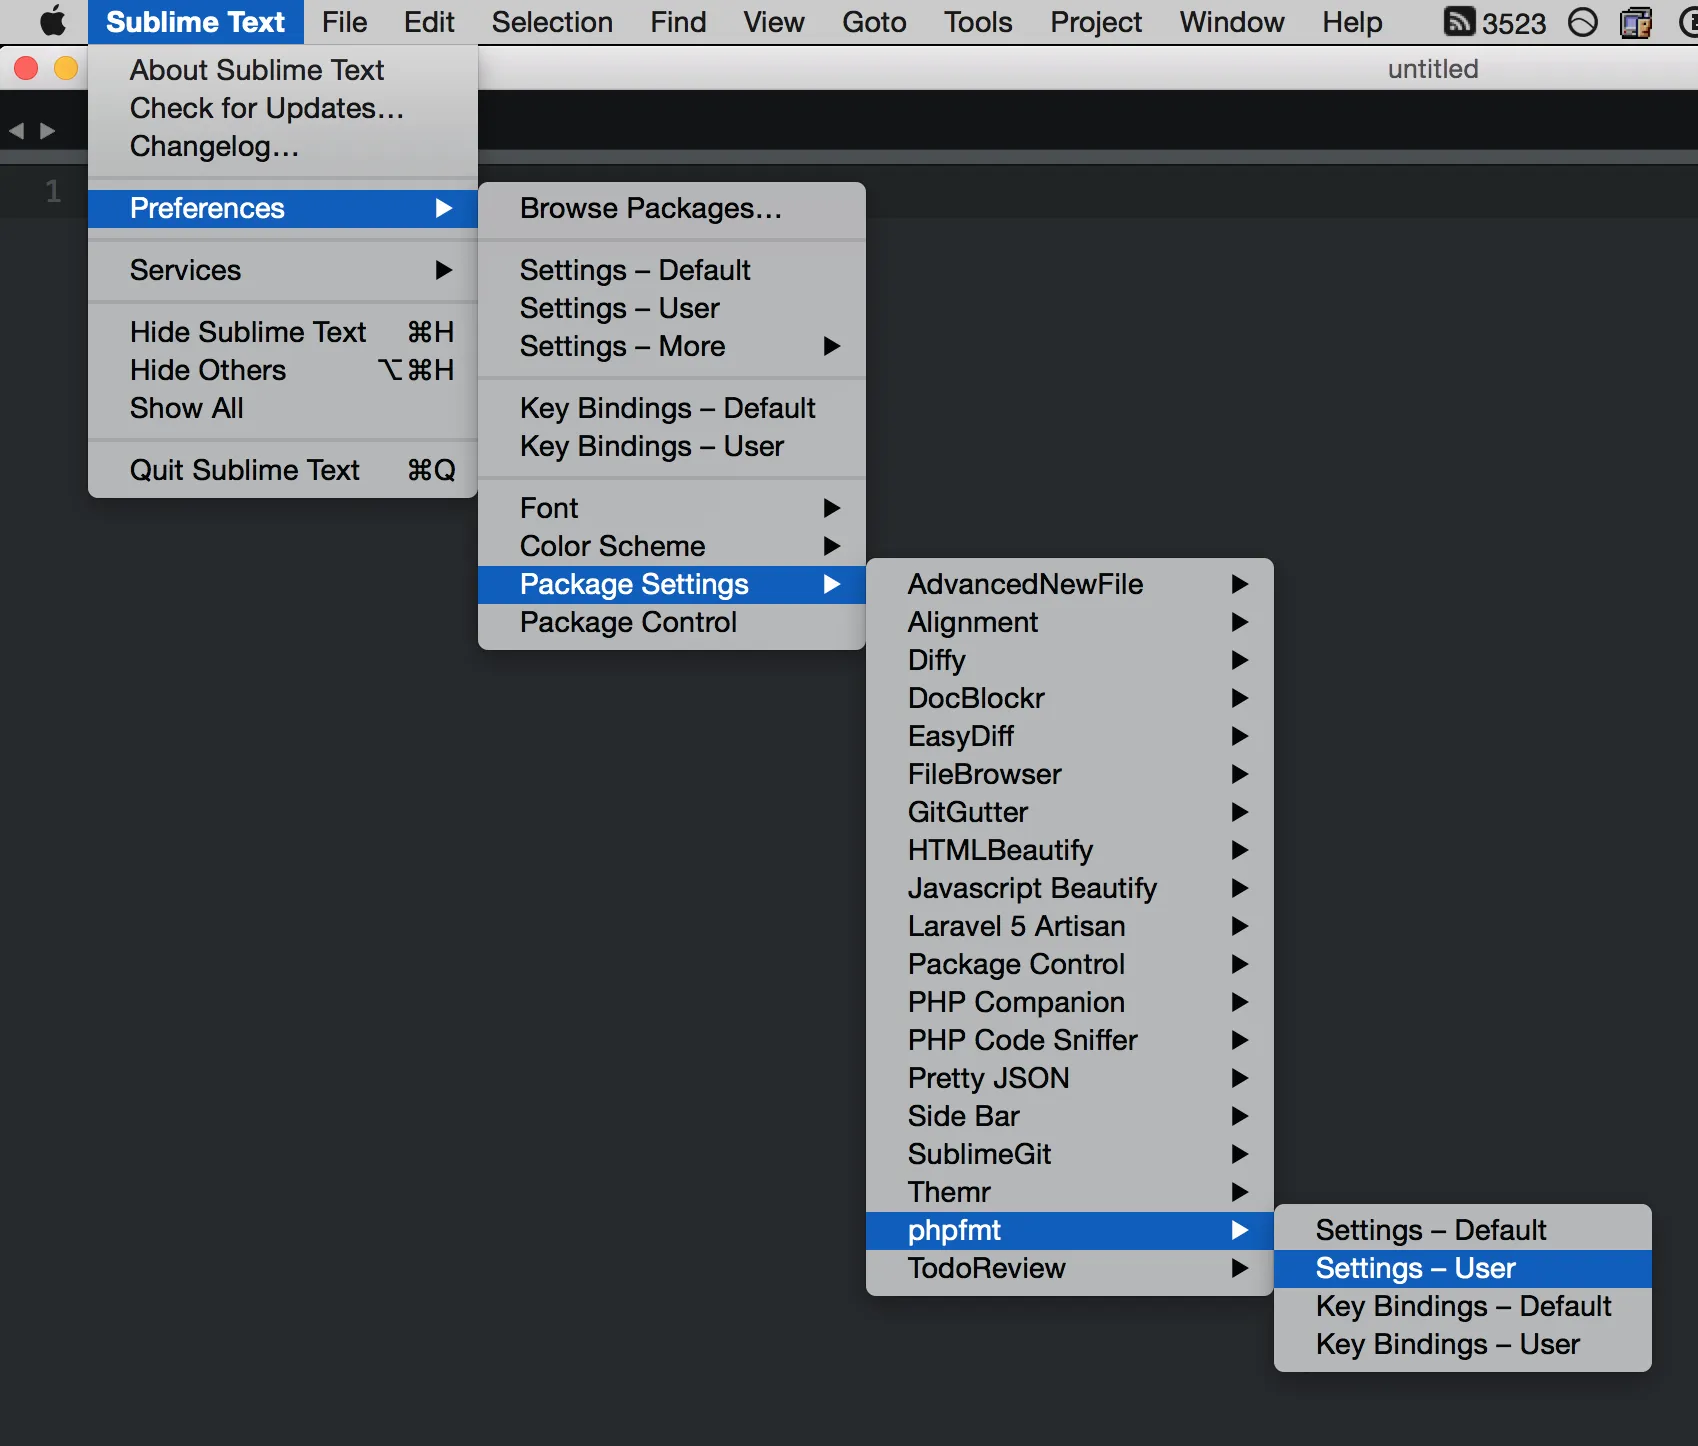The width and height of the screenshot is (1698, 1446).
Task: Open the Edit menu
Action: pyautogui.click(x=429, y=22)
